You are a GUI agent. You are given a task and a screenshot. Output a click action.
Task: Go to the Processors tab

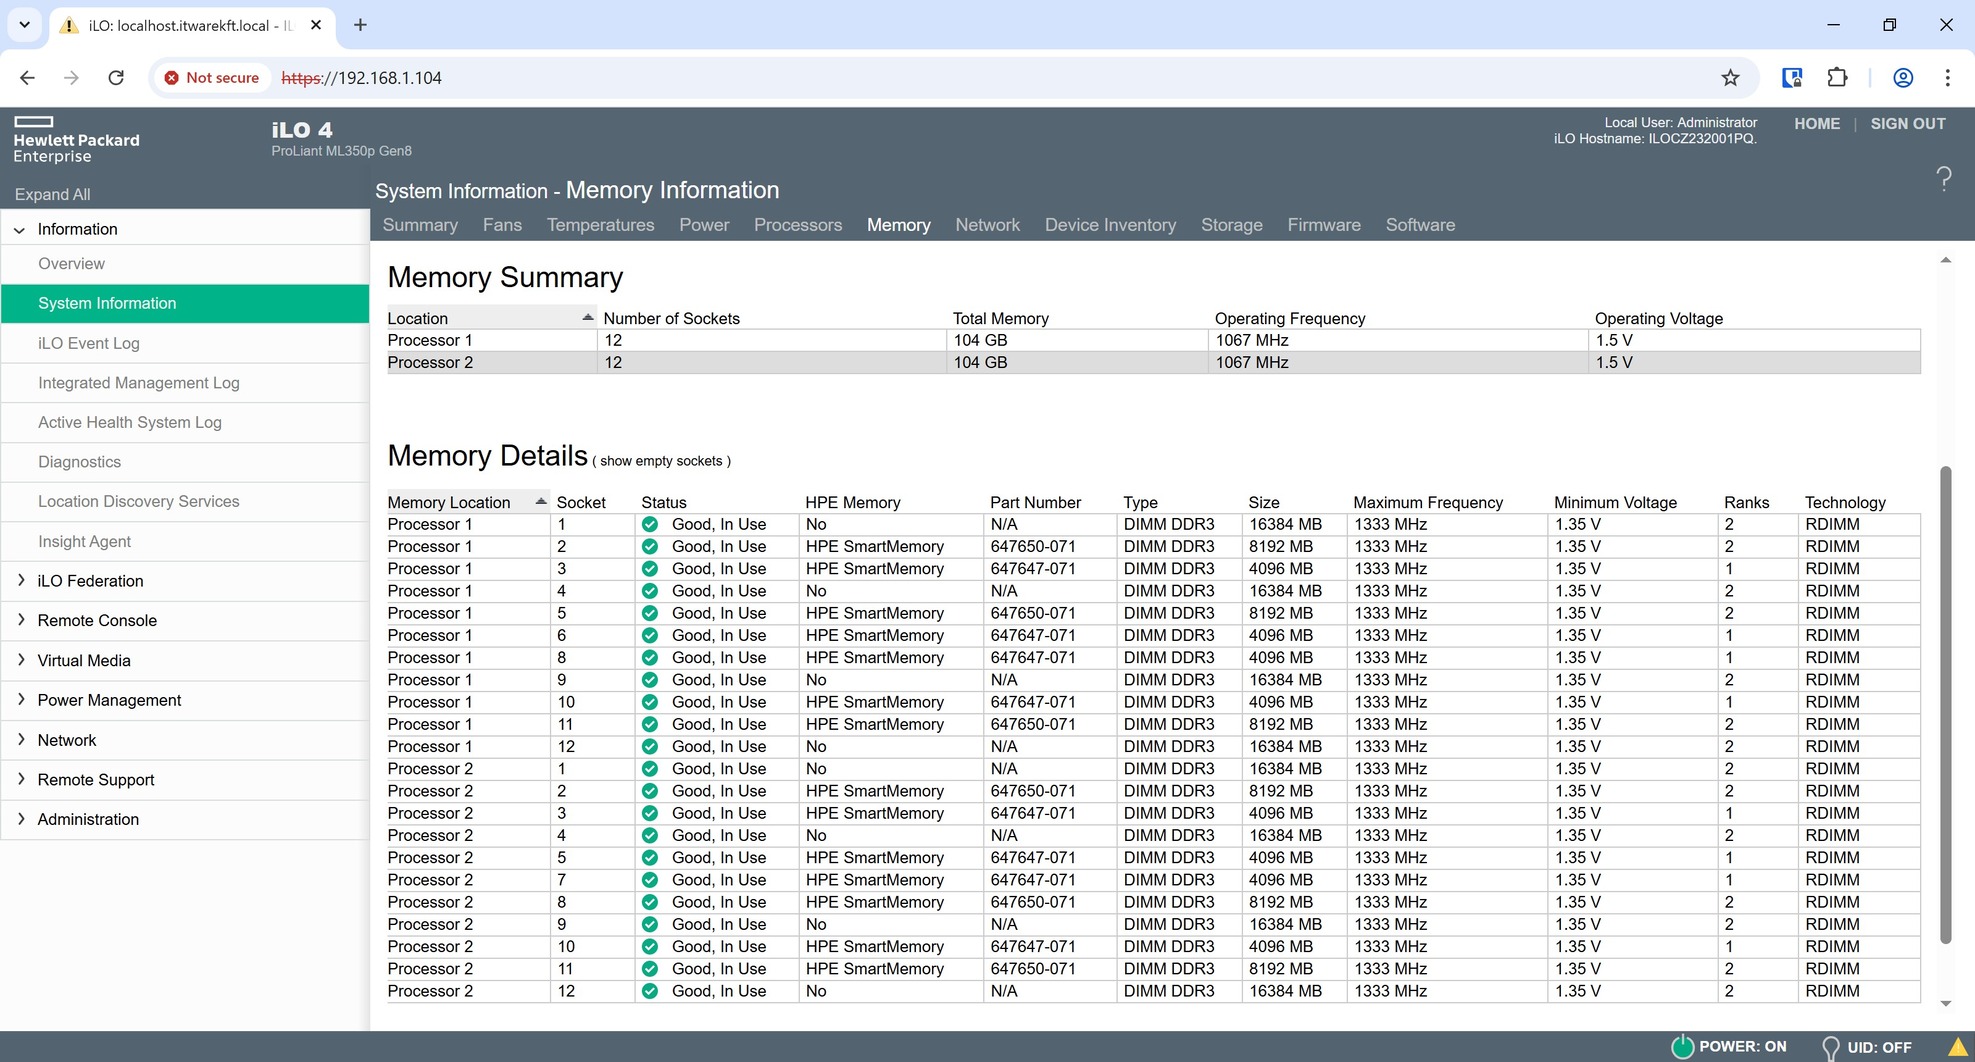point(798,225)
